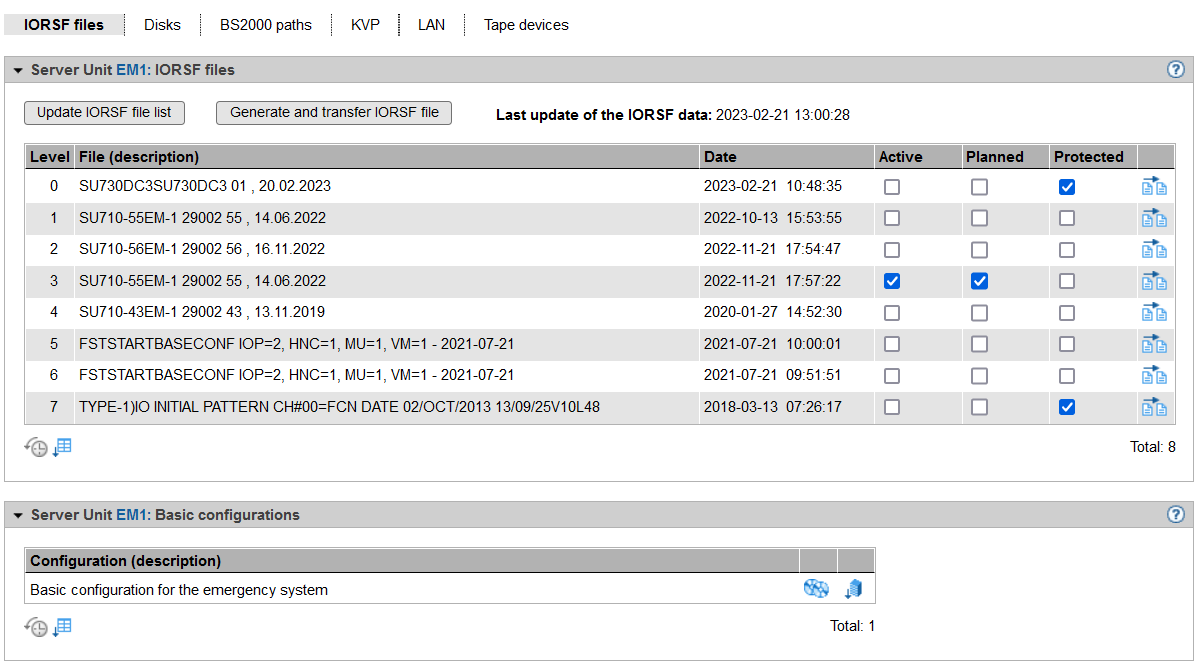Go to the Tape devices tab

click(x=526, y=25)
